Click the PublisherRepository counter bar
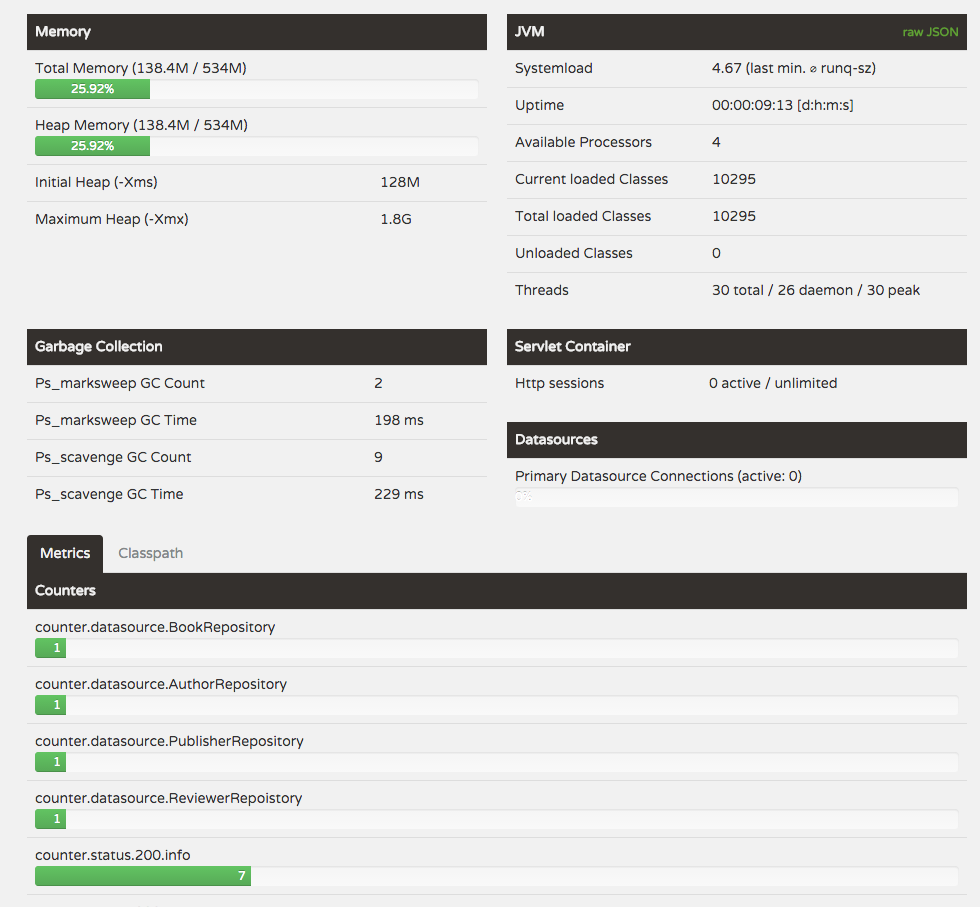Viewport: 980px width, 907px height. pyautogui.click(x=496, y=762)
